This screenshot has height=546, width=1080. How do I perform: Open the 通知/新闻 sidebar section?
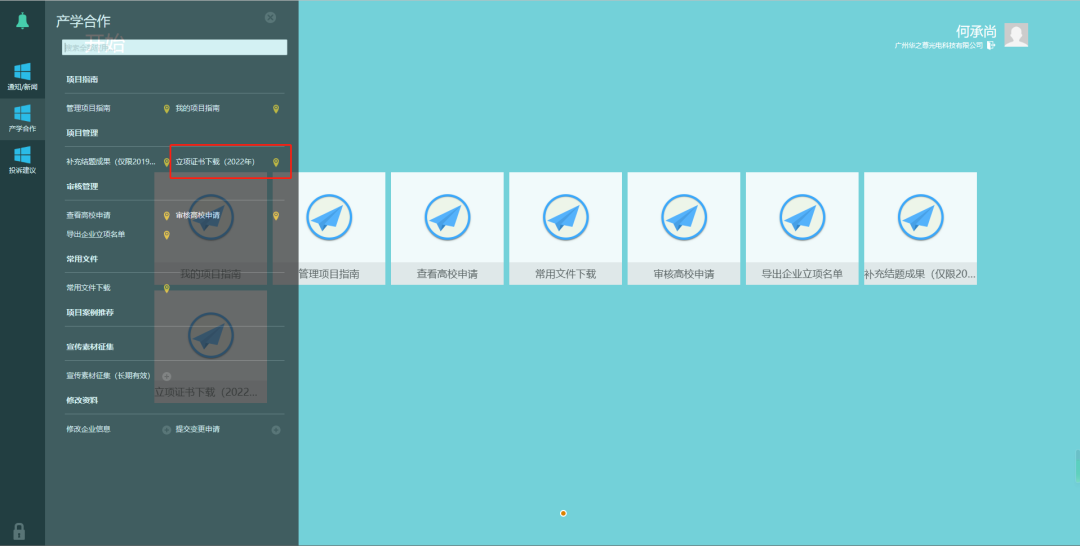(x=22, y=76)
